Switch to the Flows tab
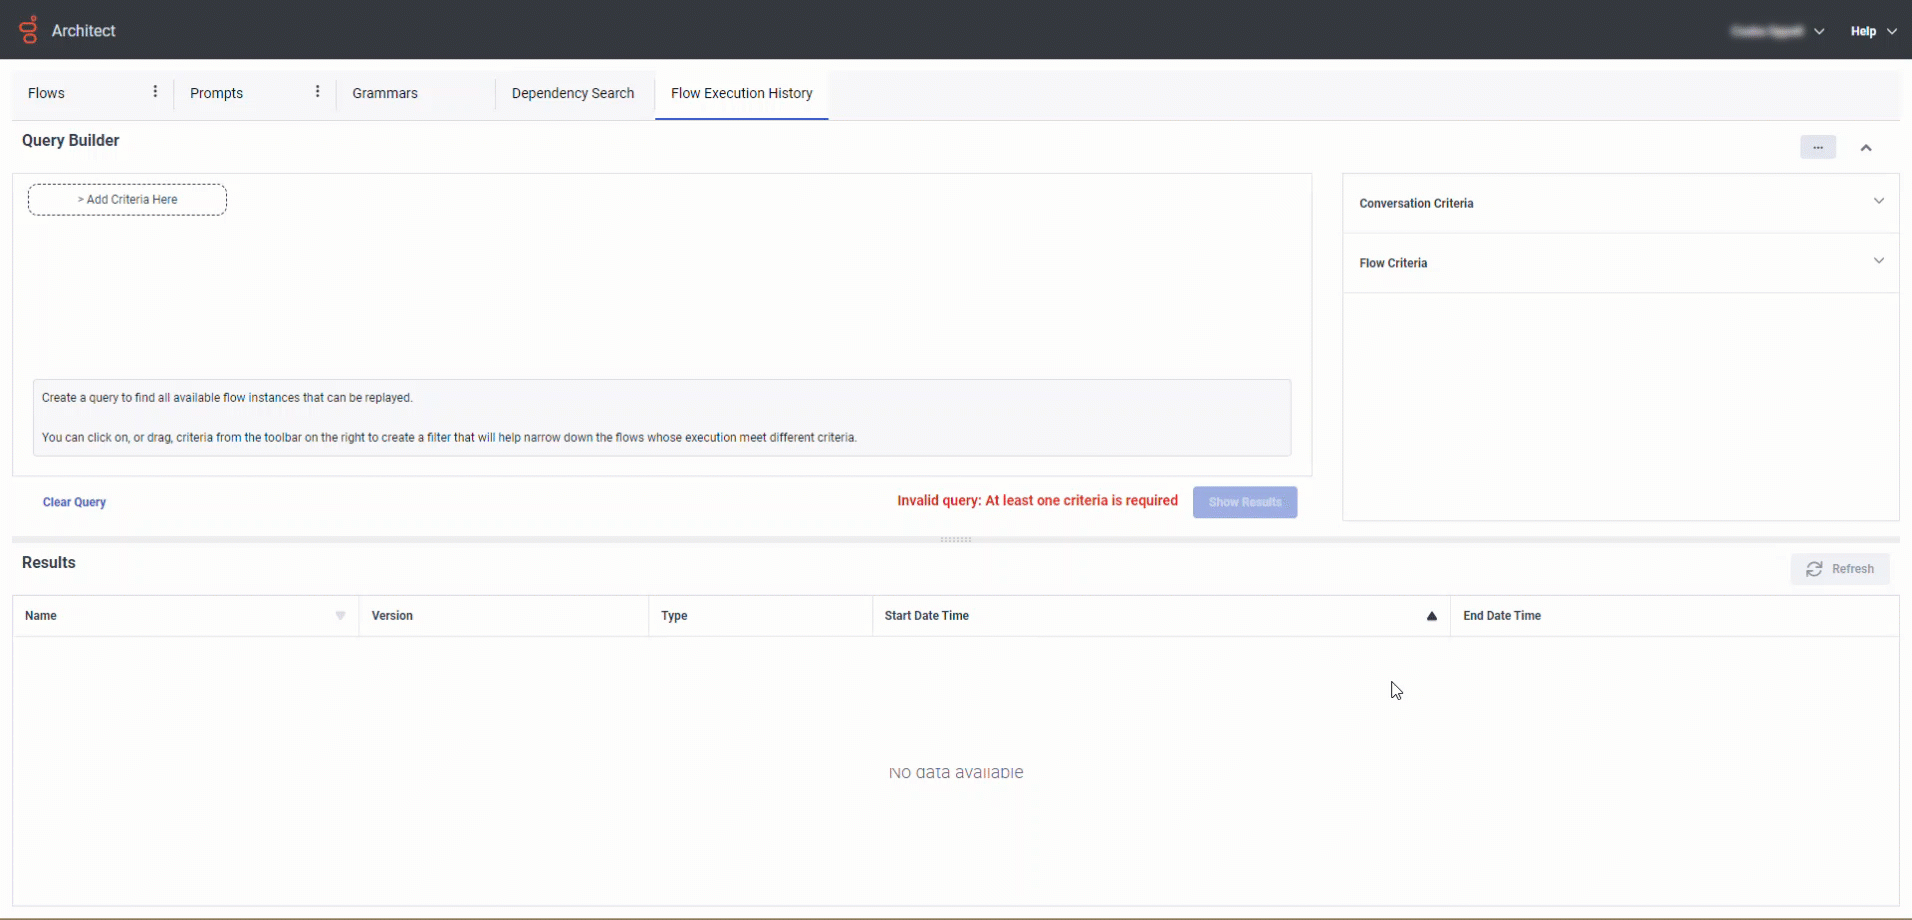 [x=46, y=92]
